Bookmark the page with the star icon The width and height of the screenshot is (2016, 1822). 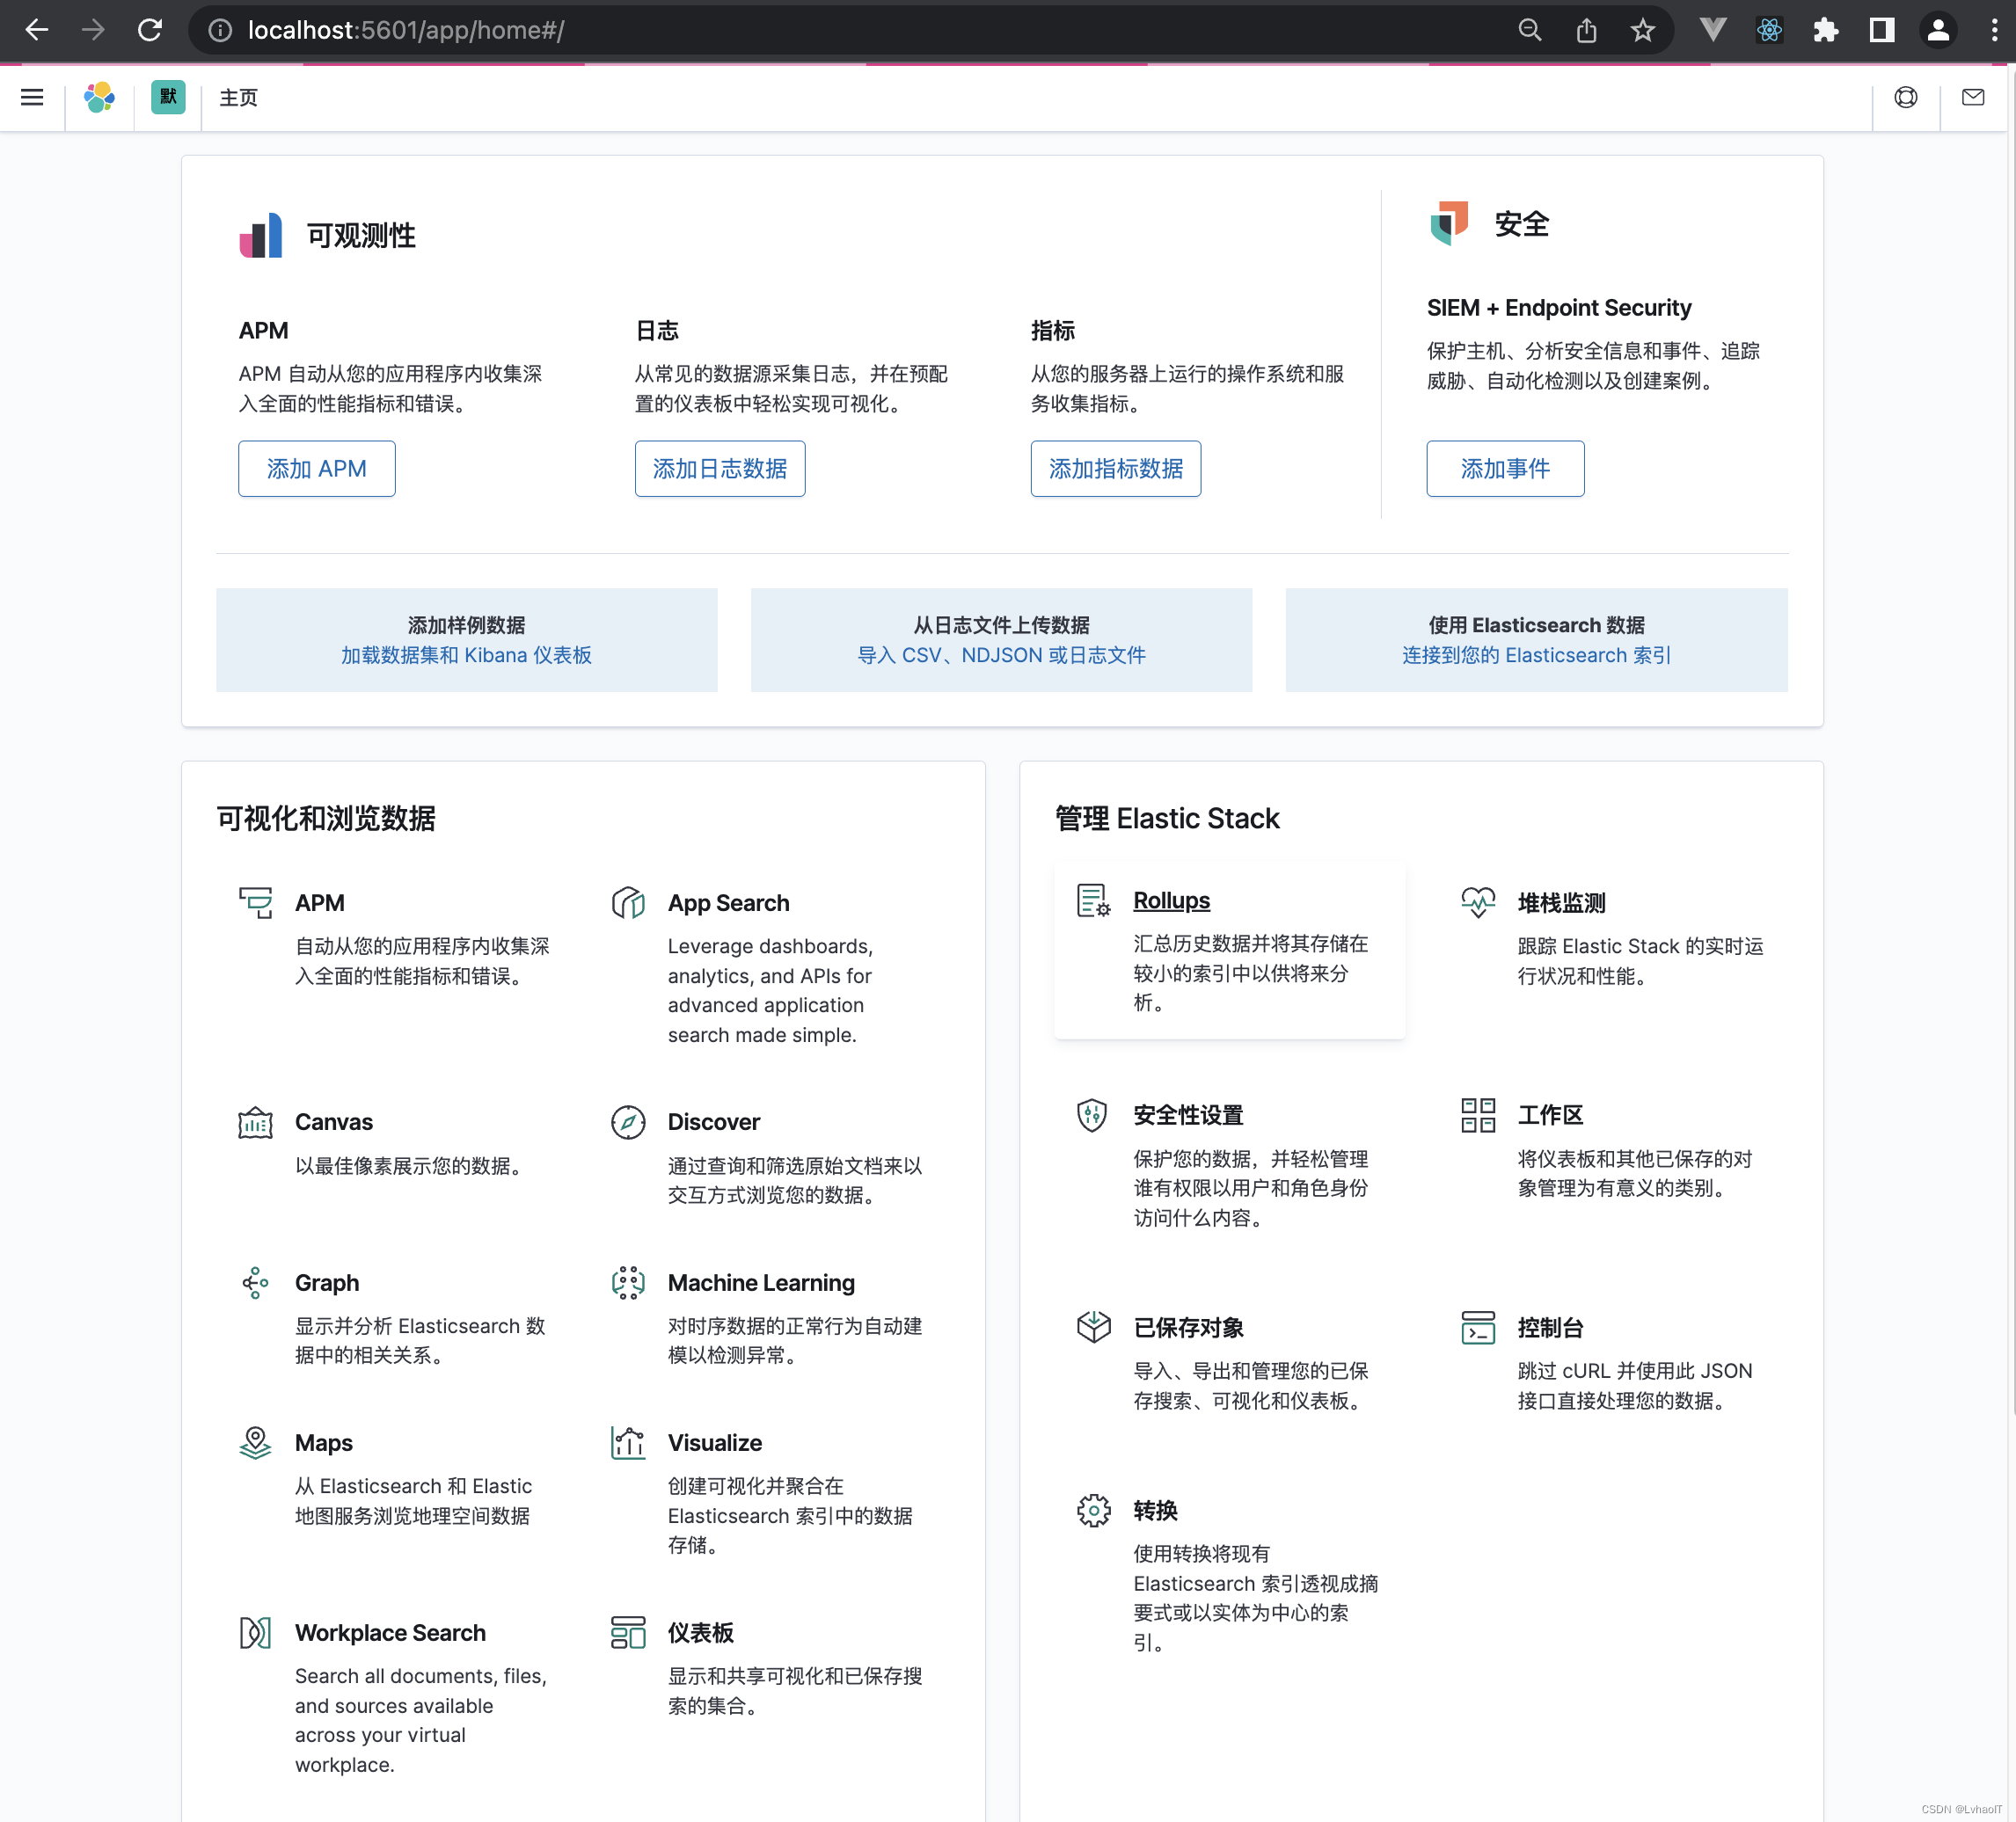point(1642,30)
